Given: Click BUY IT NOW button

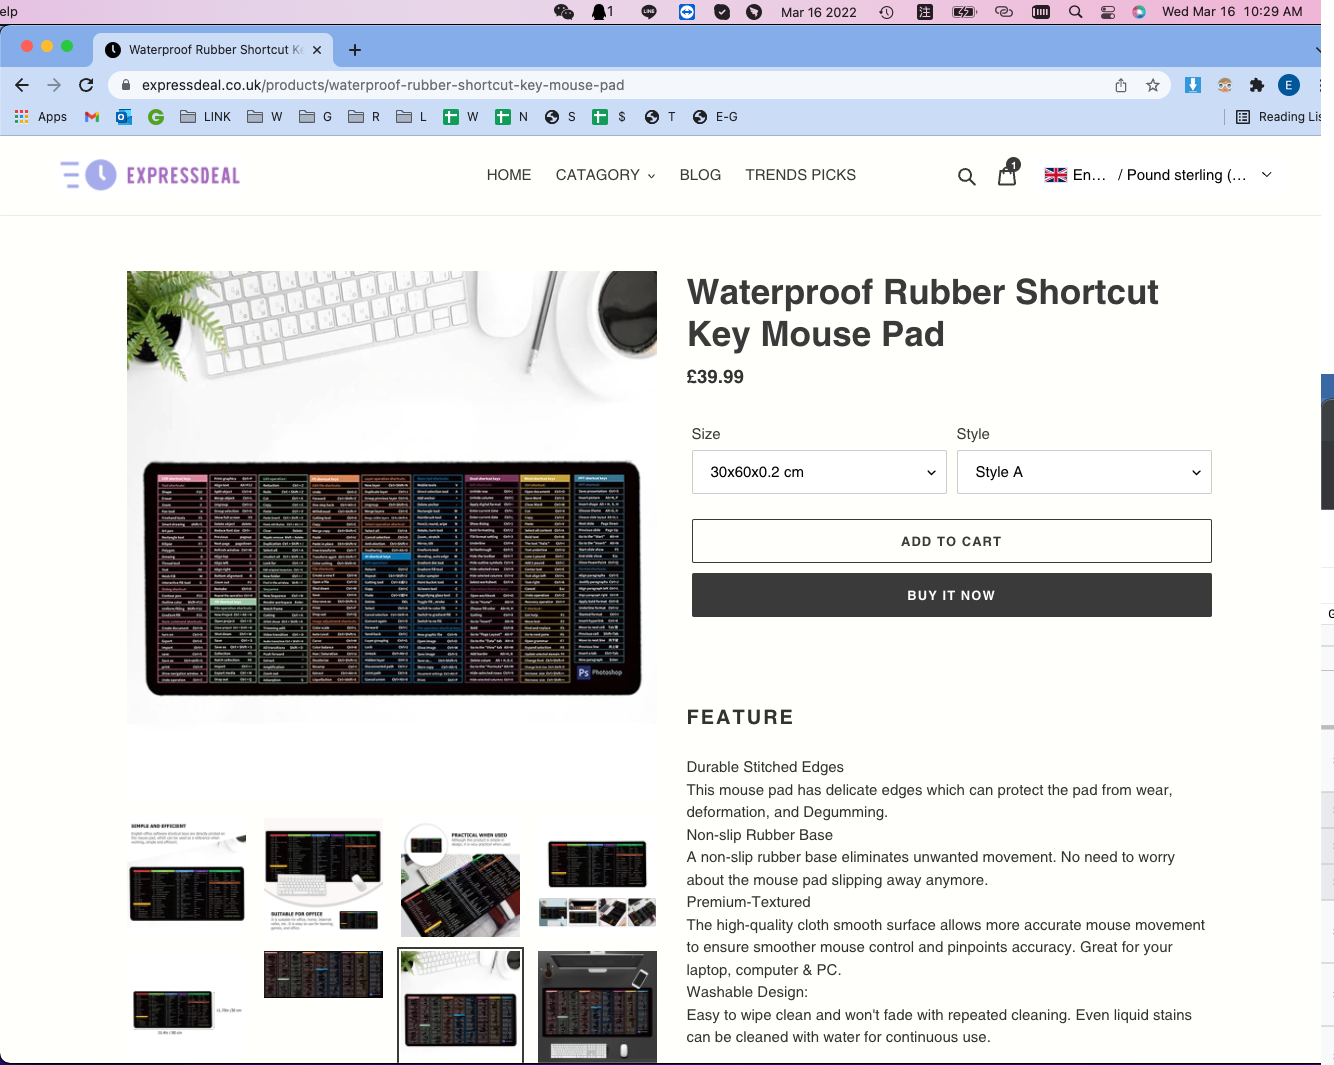Looking at the screenshot, I should pos(951,595).
